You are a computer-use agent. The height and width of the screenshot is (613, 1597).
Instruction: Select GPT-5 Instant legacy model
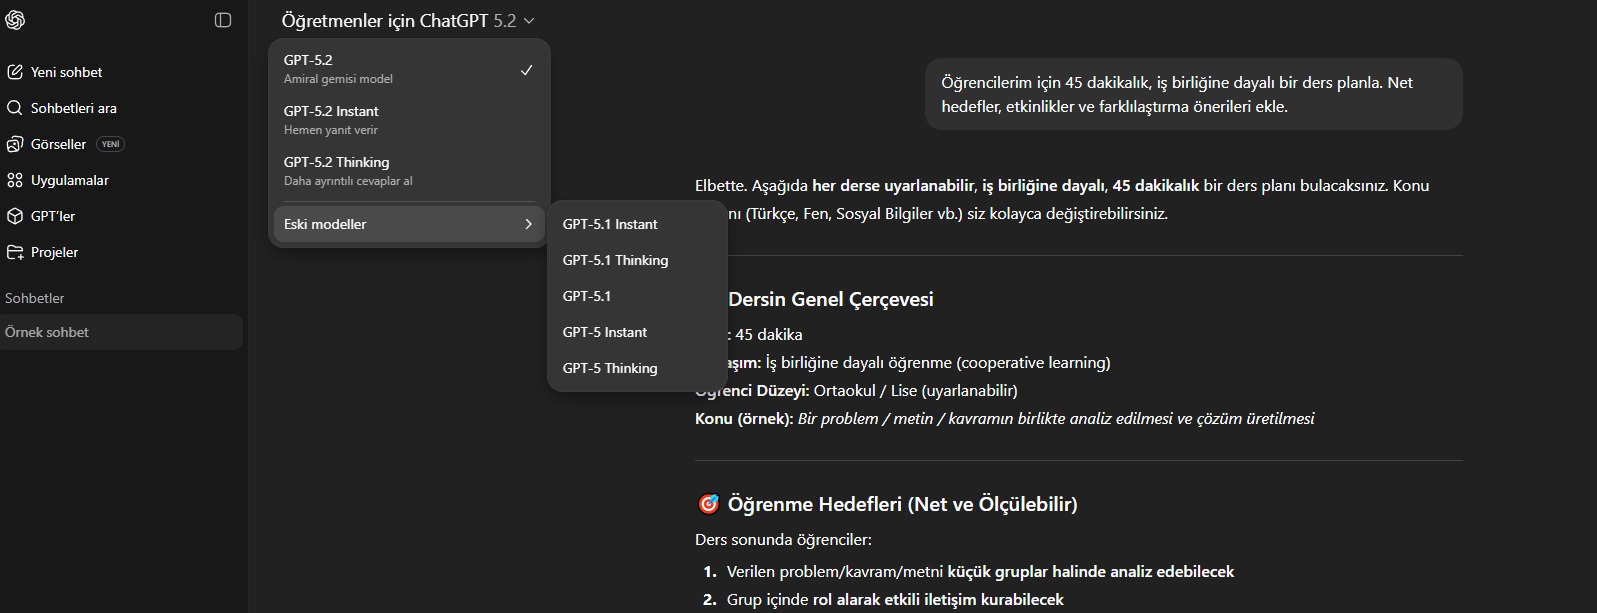coord(637,332)
